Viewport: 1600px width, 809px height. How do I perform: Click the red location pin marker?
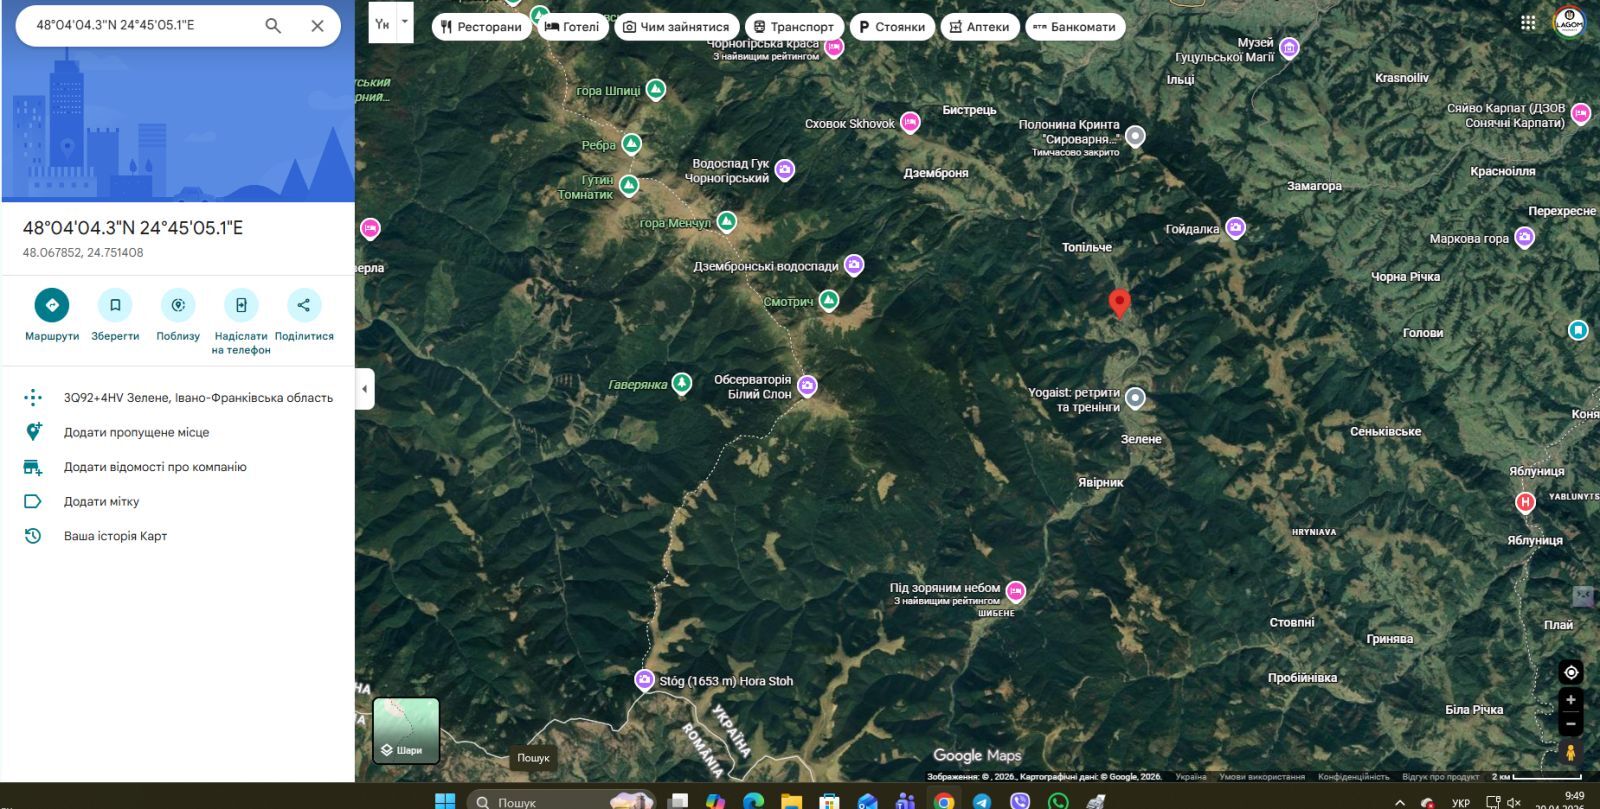(1120, 302)
